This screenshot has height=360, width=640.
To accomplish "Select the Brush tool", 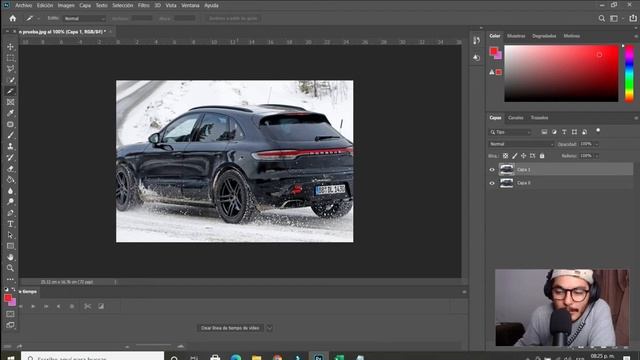I will [10, 135].
